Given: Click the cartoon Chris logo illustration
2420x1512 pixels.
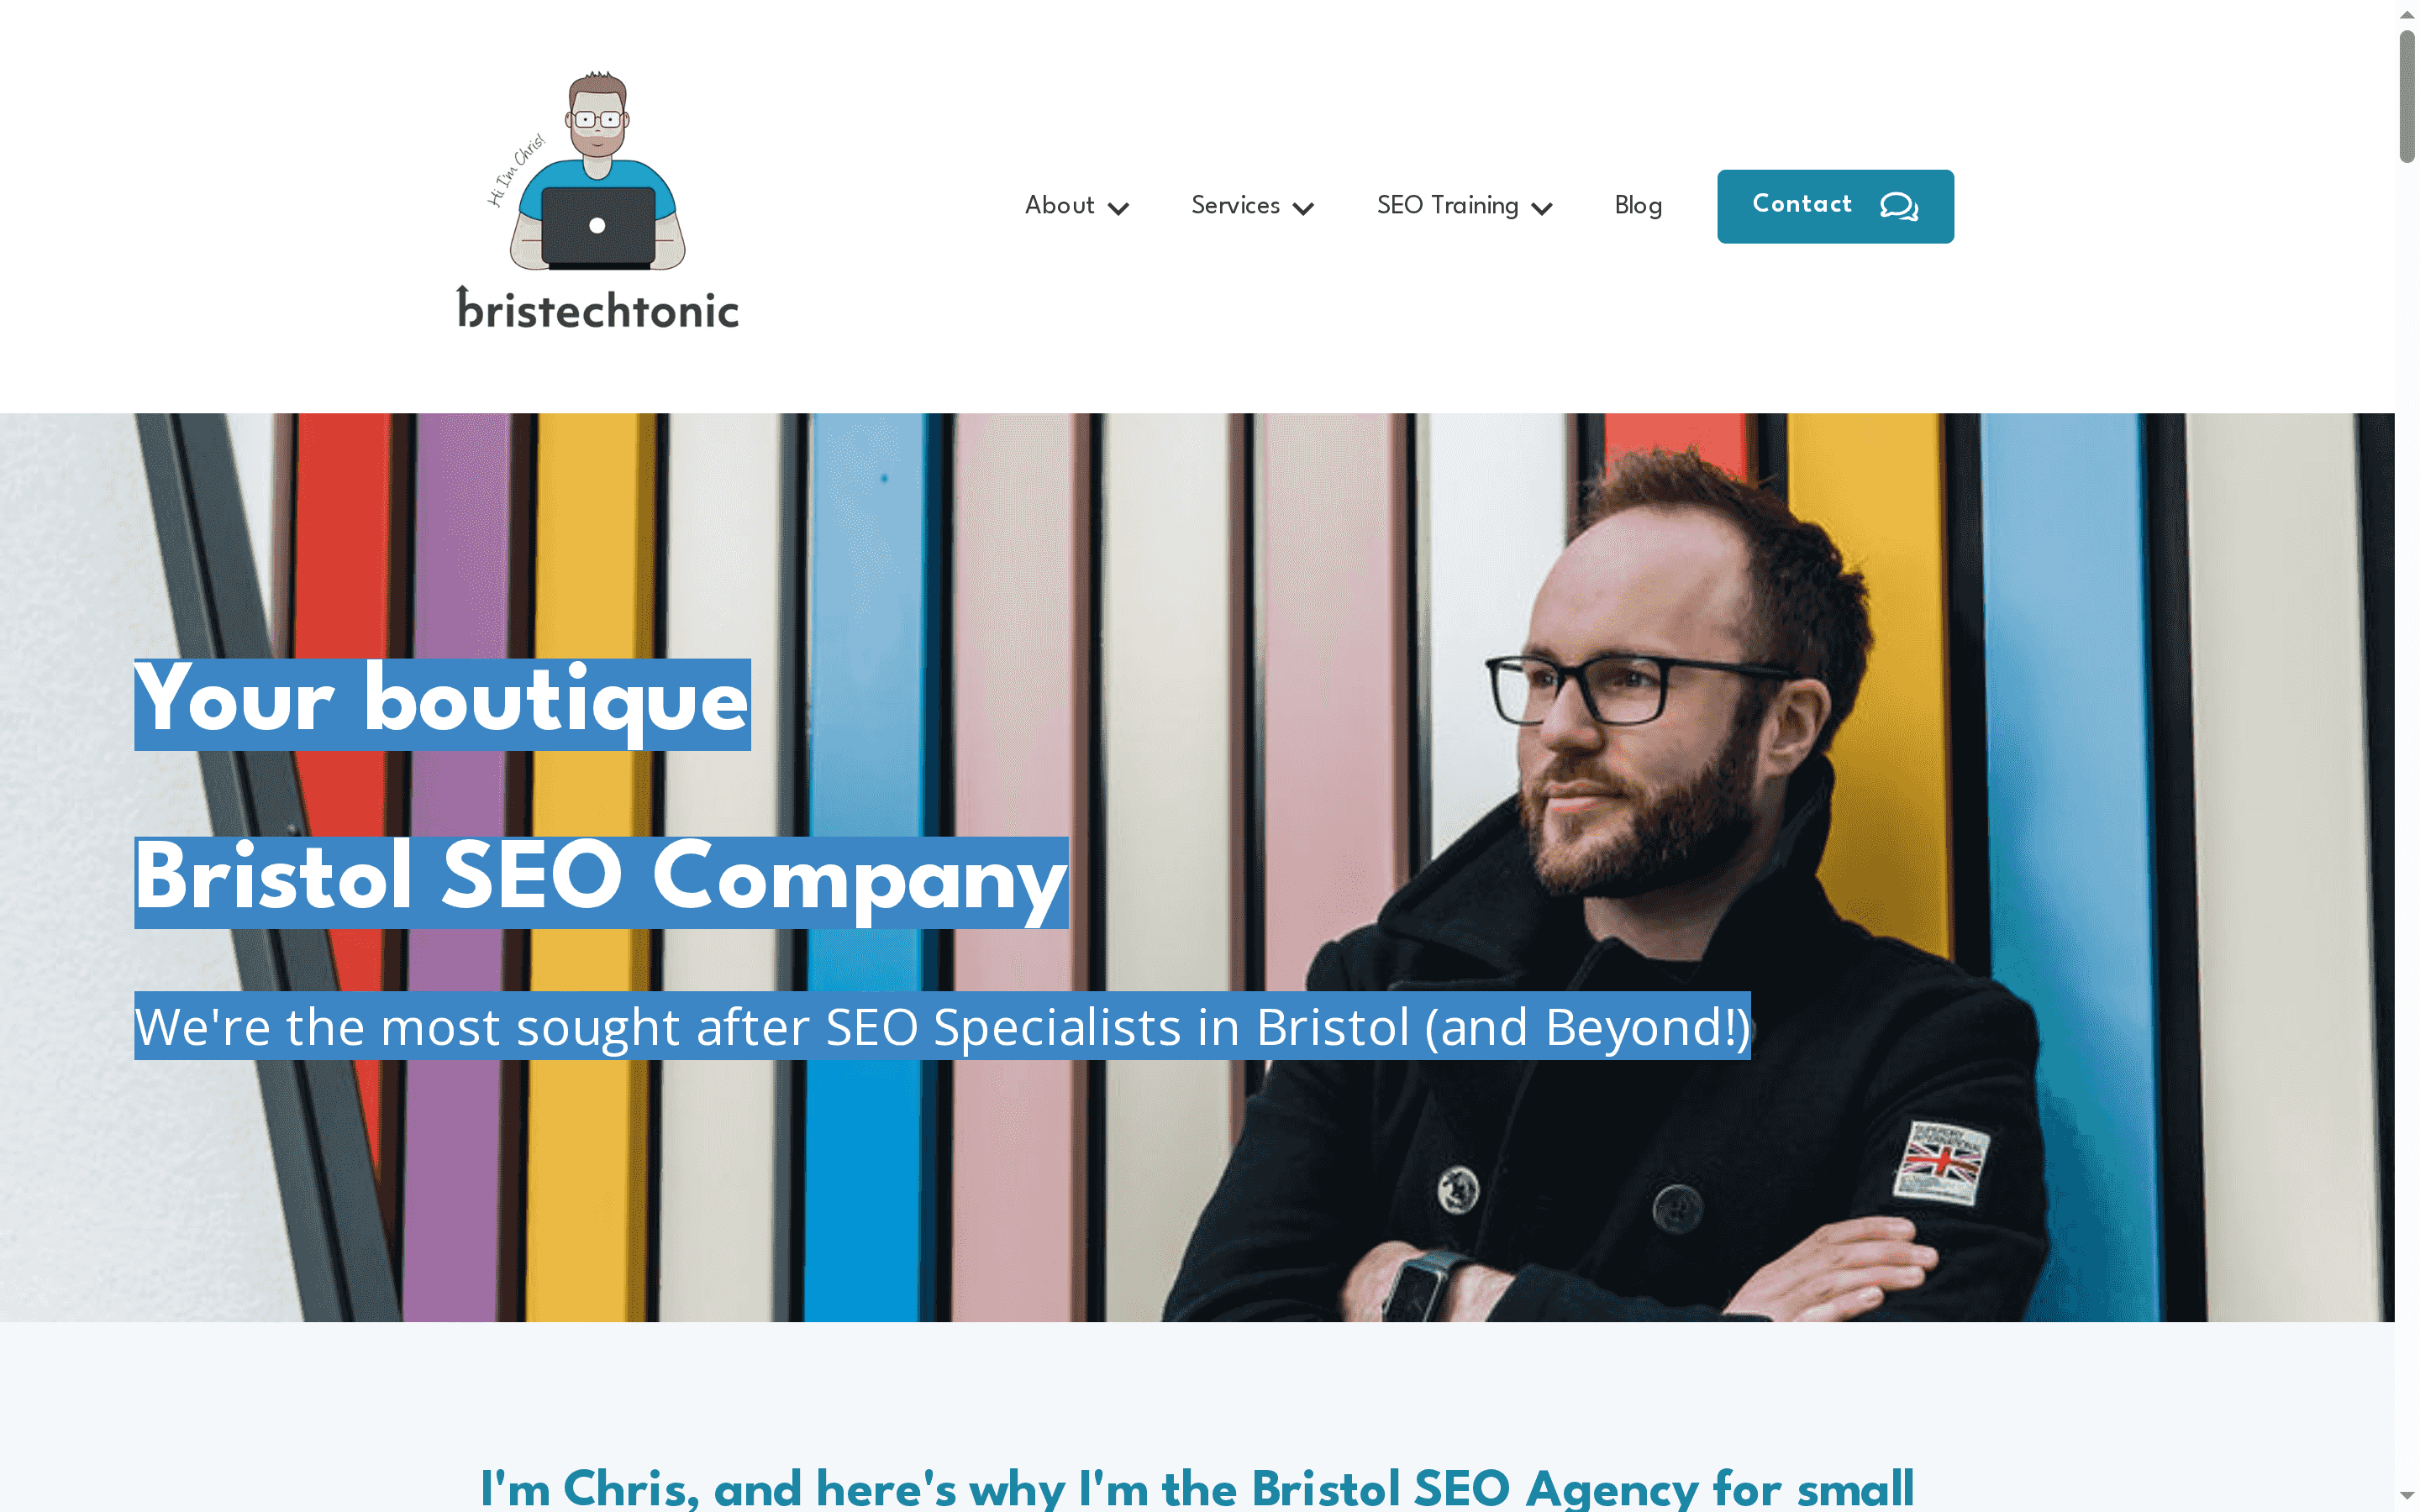Looking at the screenshot, I should 597,170.
